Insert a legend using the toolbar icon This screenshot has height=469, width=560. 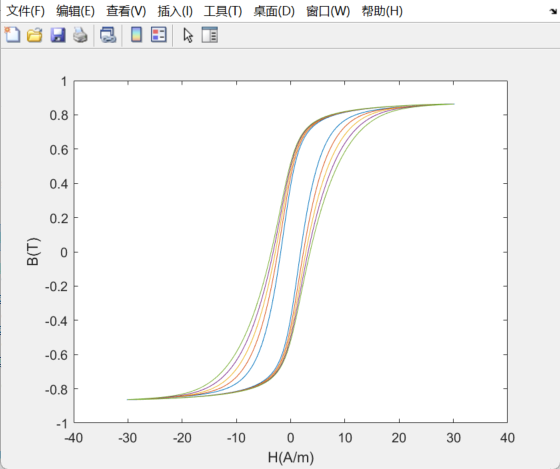coord(159,35)
